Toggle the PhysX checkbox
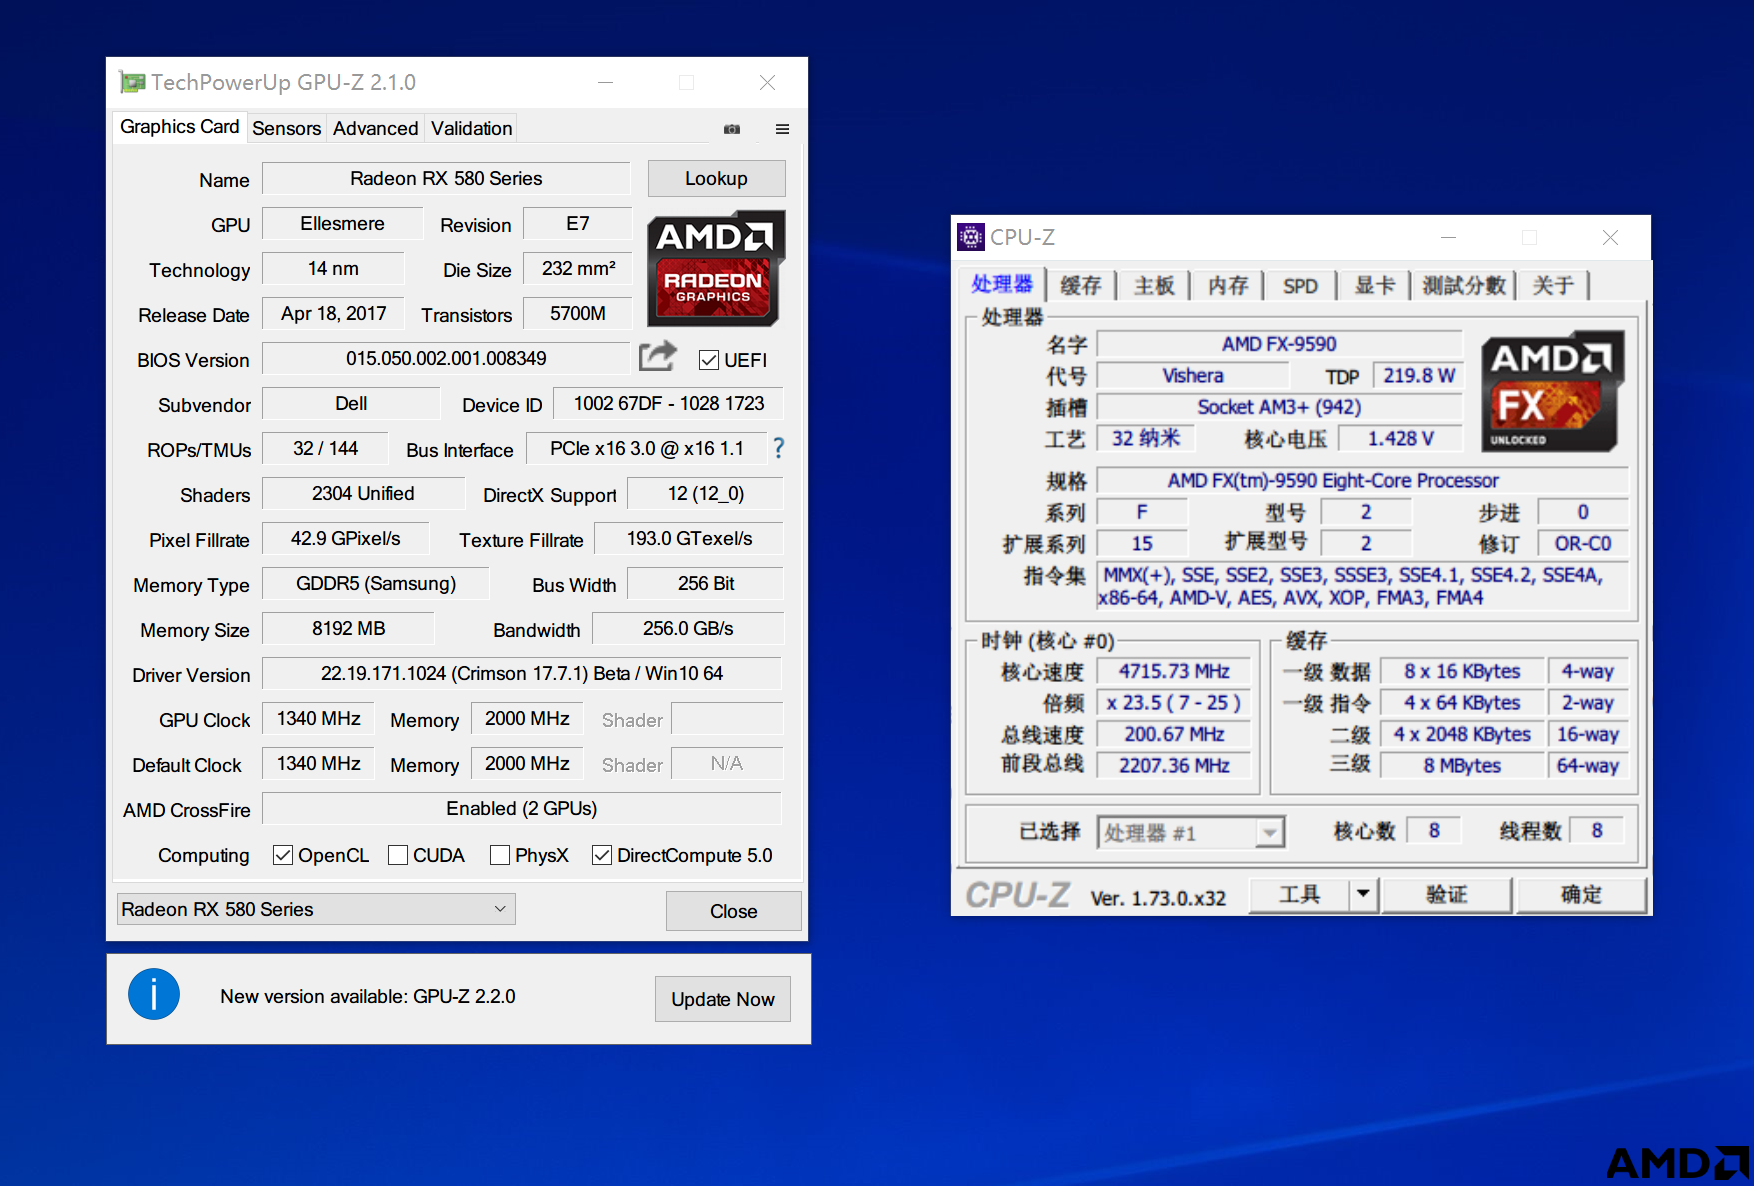The height and width of the screenshot is (1186, 1754). 500,855
